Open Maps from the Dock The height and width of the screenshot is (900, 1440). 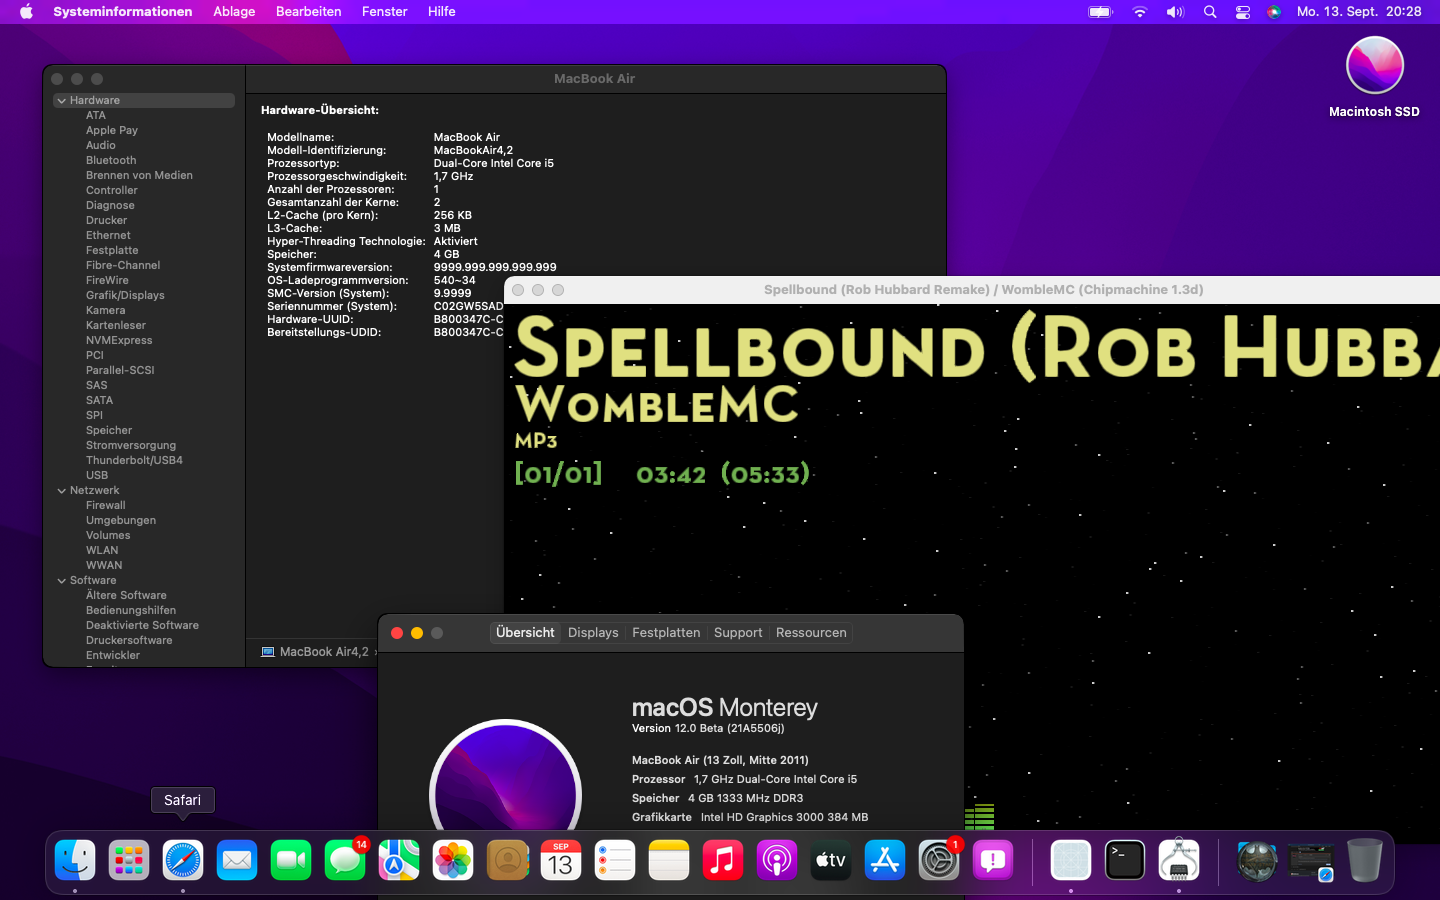[399, 860]
